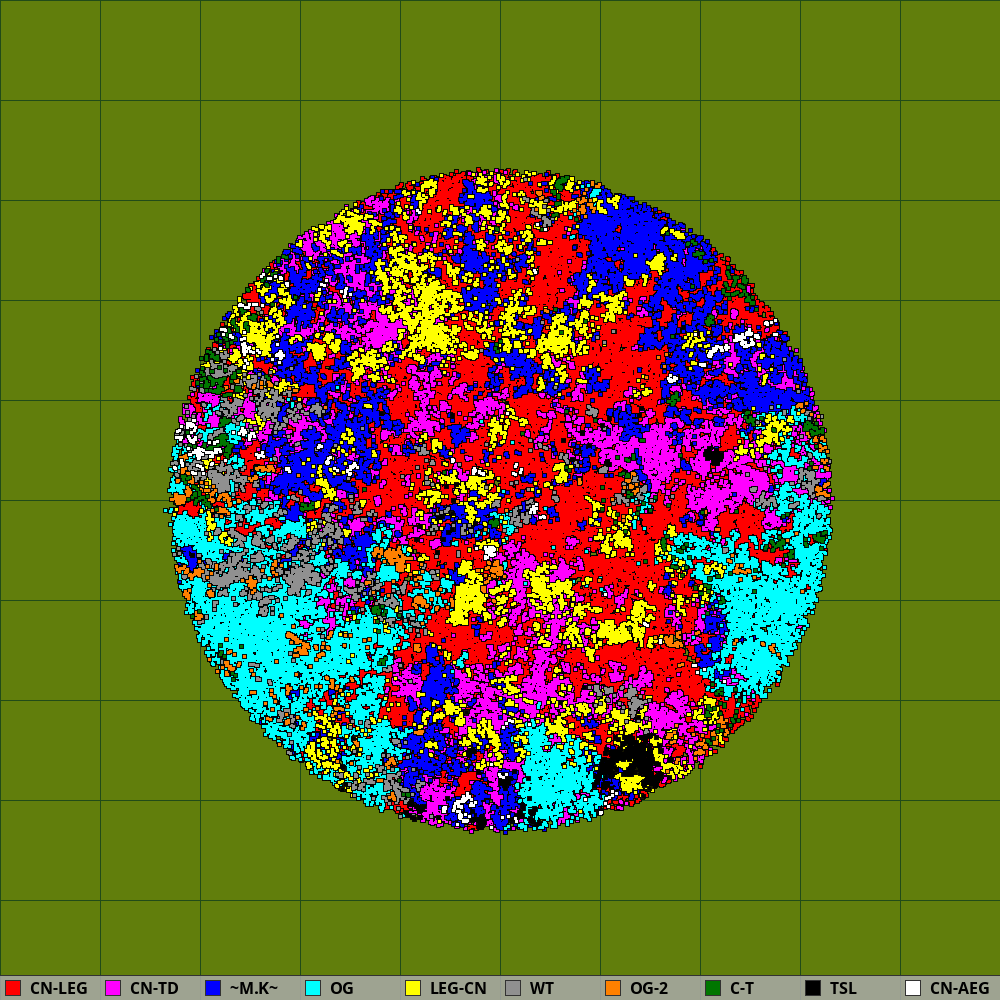Image resolution: width=1000 pixels, height=1000 pixels.
Task: Select the LEG-CN legend label
Action: tap(459, 989)
